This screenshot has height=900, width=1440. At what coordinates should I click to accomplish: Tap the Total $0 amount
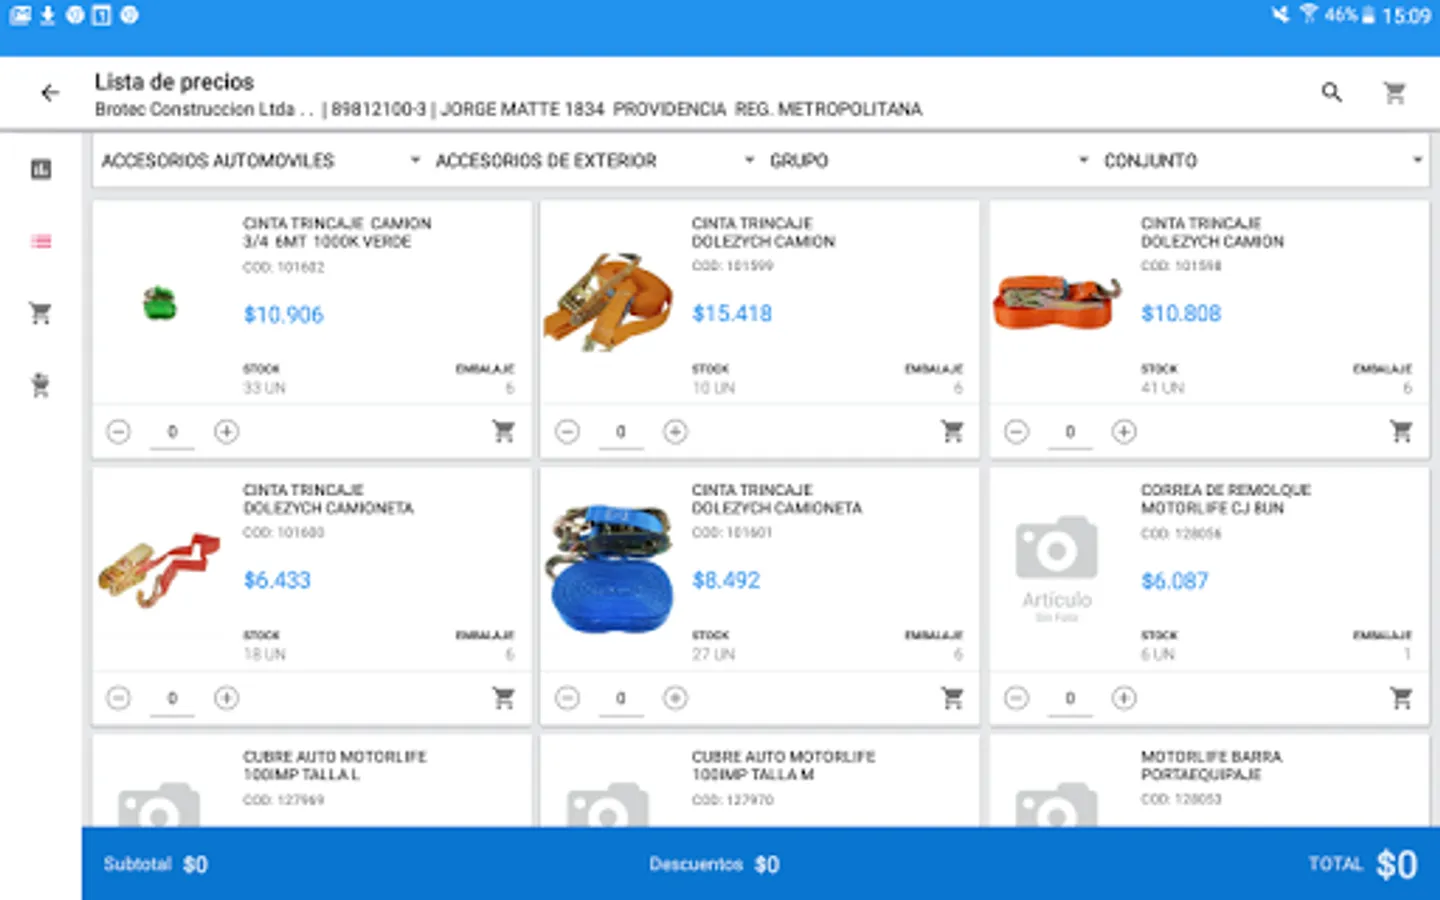point(1396,864)
